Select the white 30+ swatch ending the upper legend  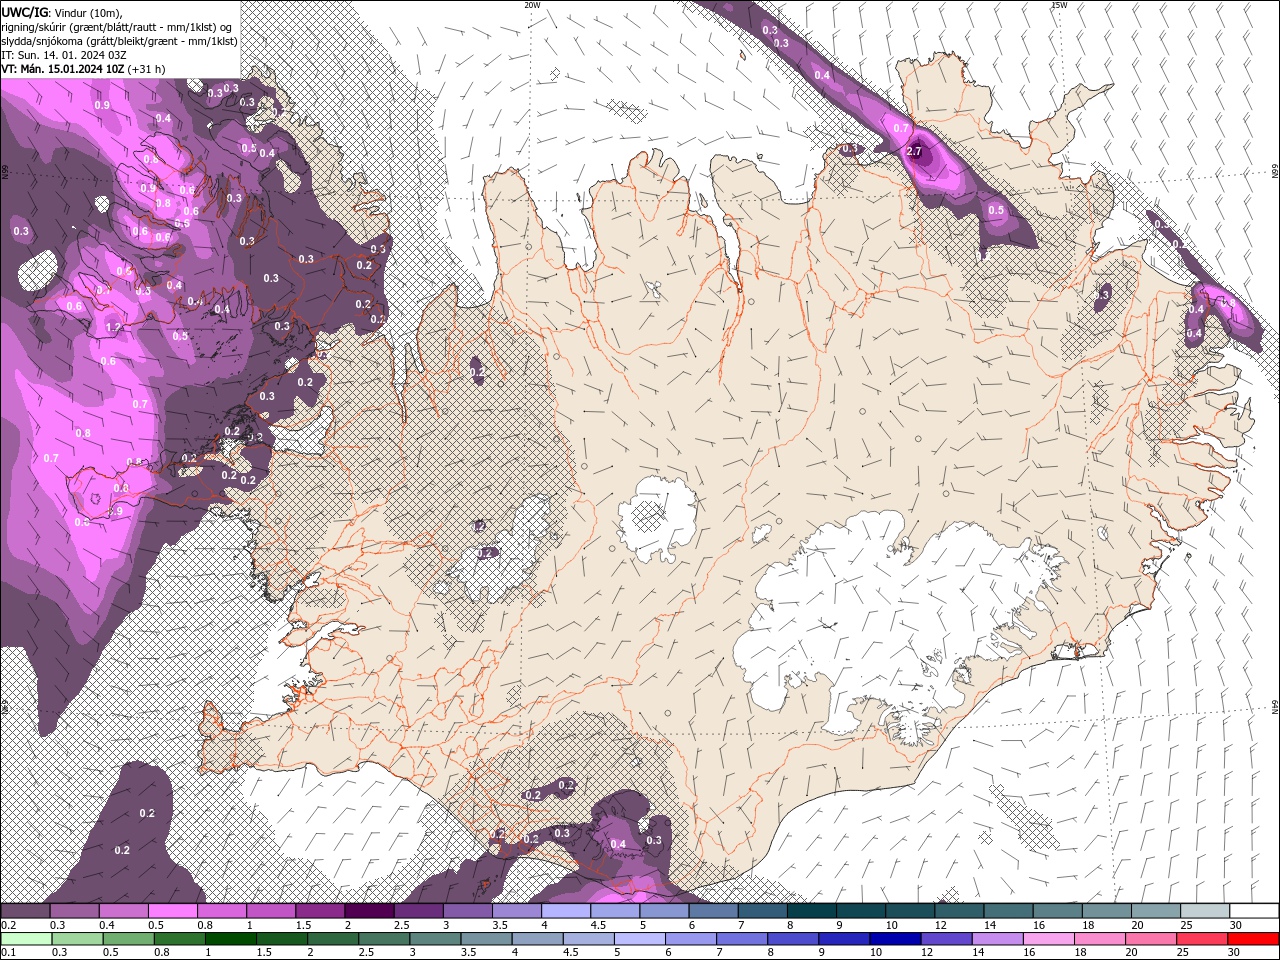click(1254, 911)
